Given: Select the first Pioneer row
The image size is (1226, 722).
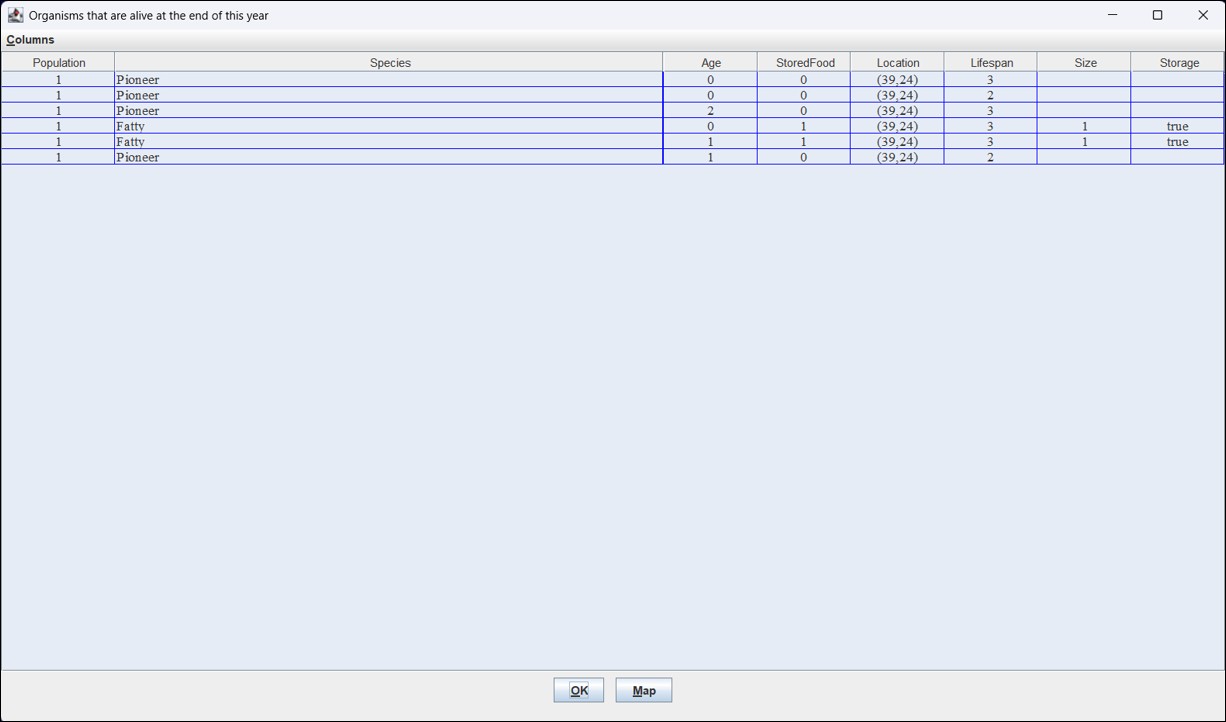Looking at the screenshot, I should pos(390,80).
